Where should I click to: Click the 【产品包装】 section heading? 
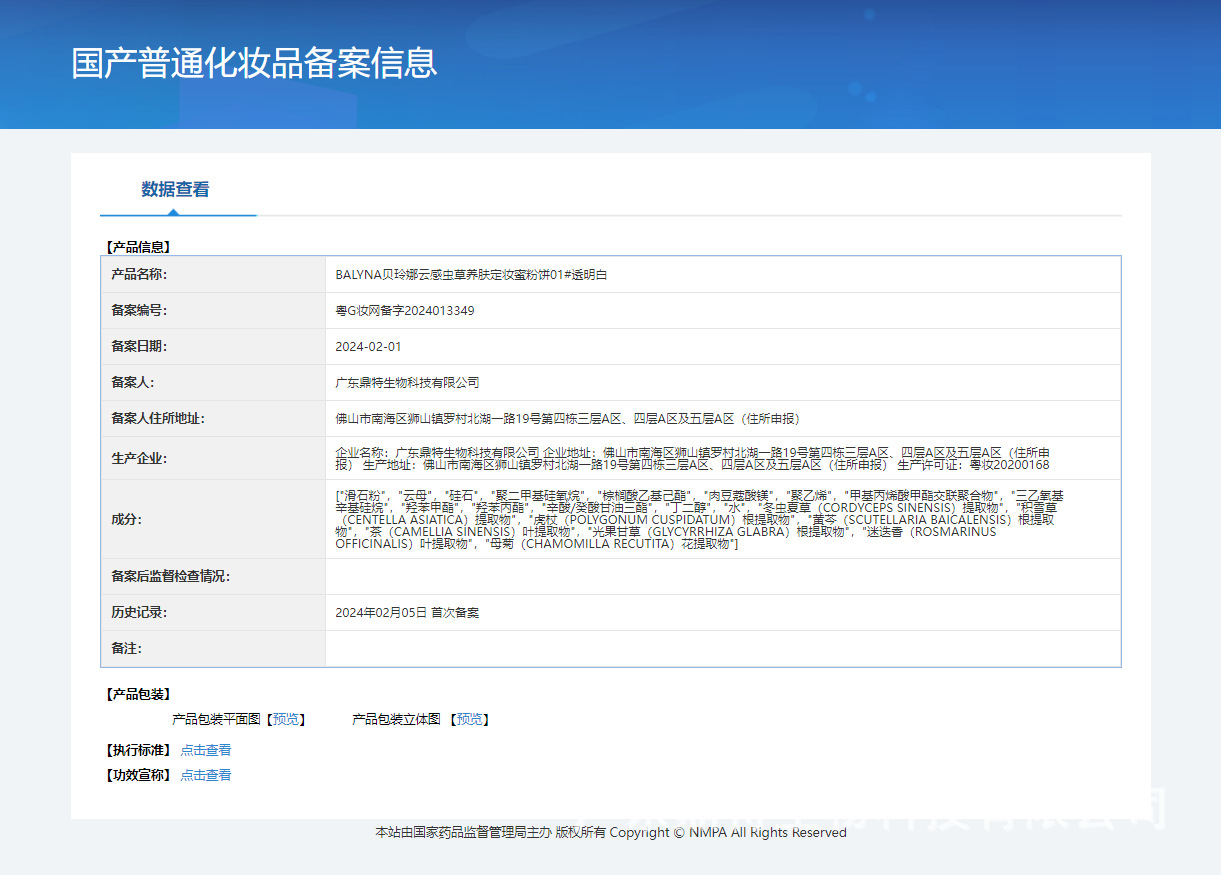[138, 694]
